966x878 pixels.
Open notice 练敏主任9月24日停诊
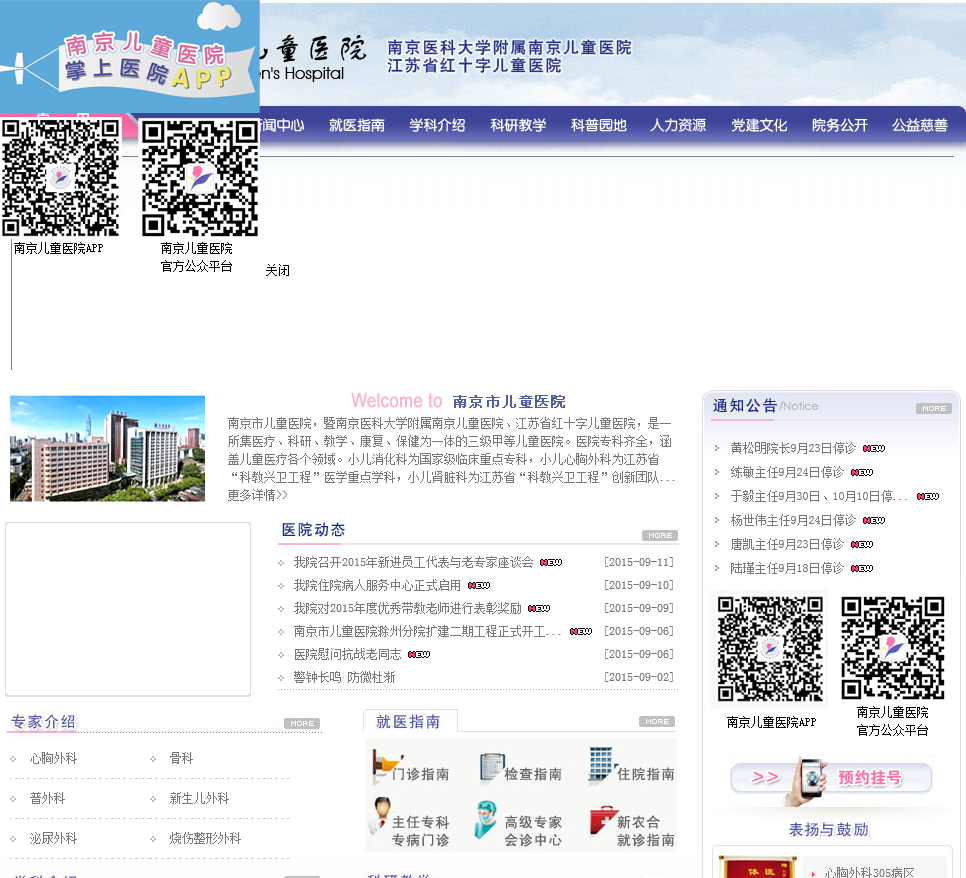click(x=787, y=473)
